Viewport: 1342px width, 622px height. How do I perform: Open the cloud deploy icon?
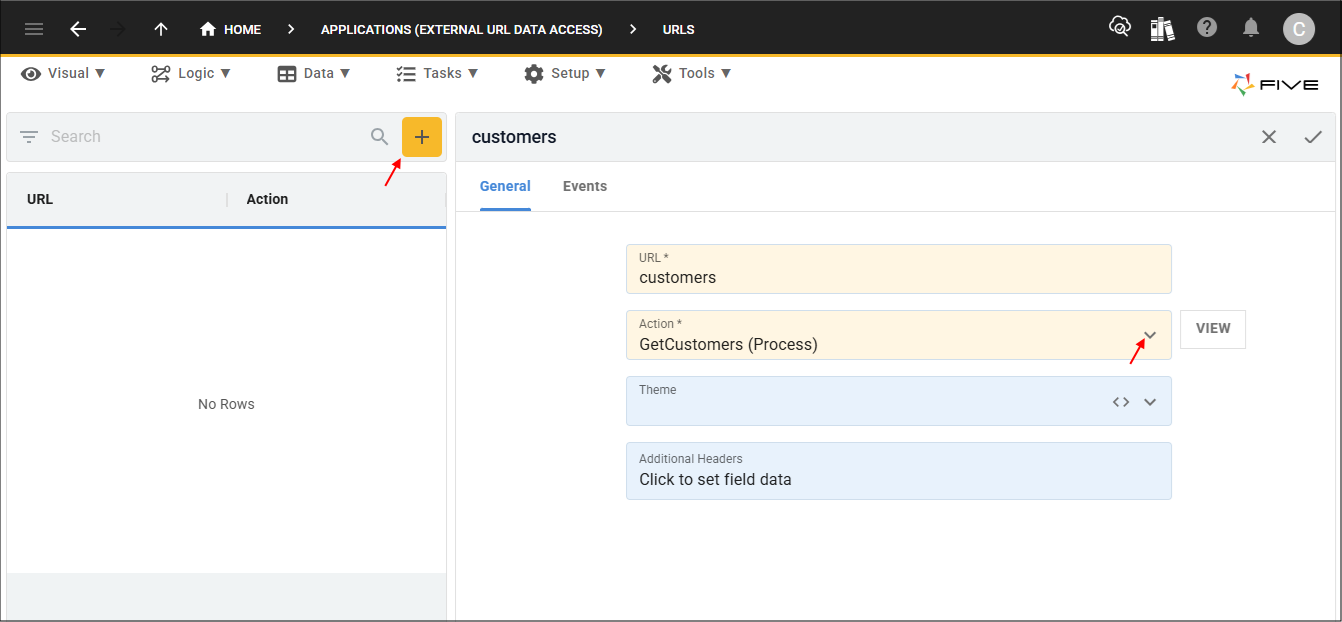tap(1120, 28)
